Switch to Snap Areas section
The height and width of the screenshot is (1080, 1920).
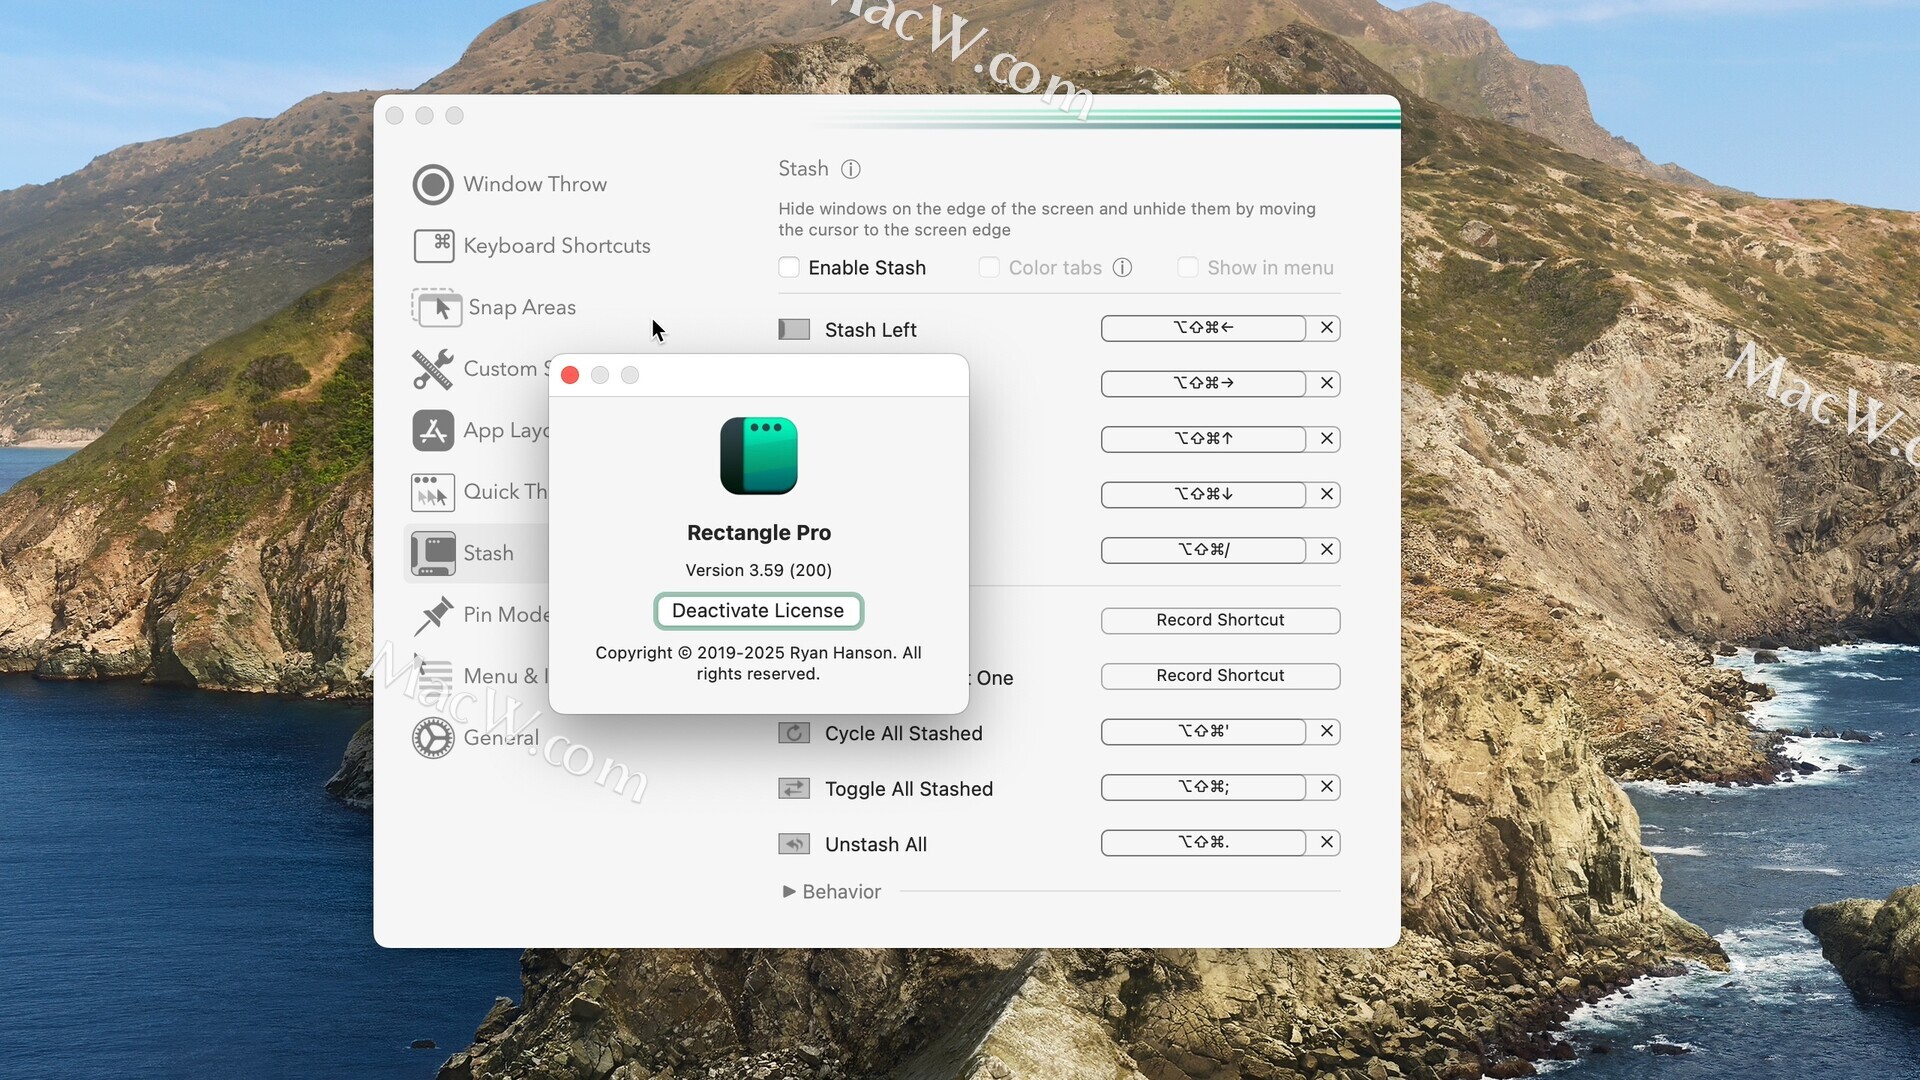522,308
